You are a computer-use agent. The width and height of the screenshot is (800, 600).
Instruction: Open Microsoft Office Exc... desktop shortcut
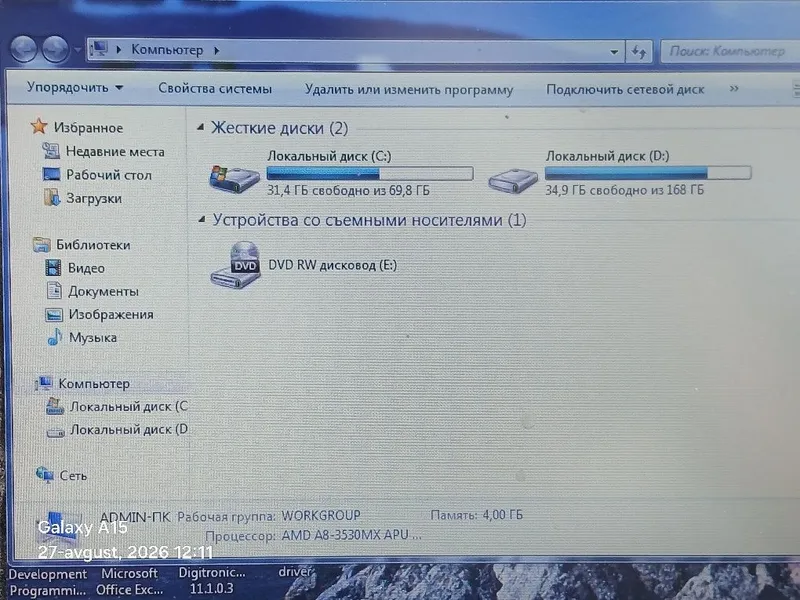pyautogui.click(x=130, y=582)
